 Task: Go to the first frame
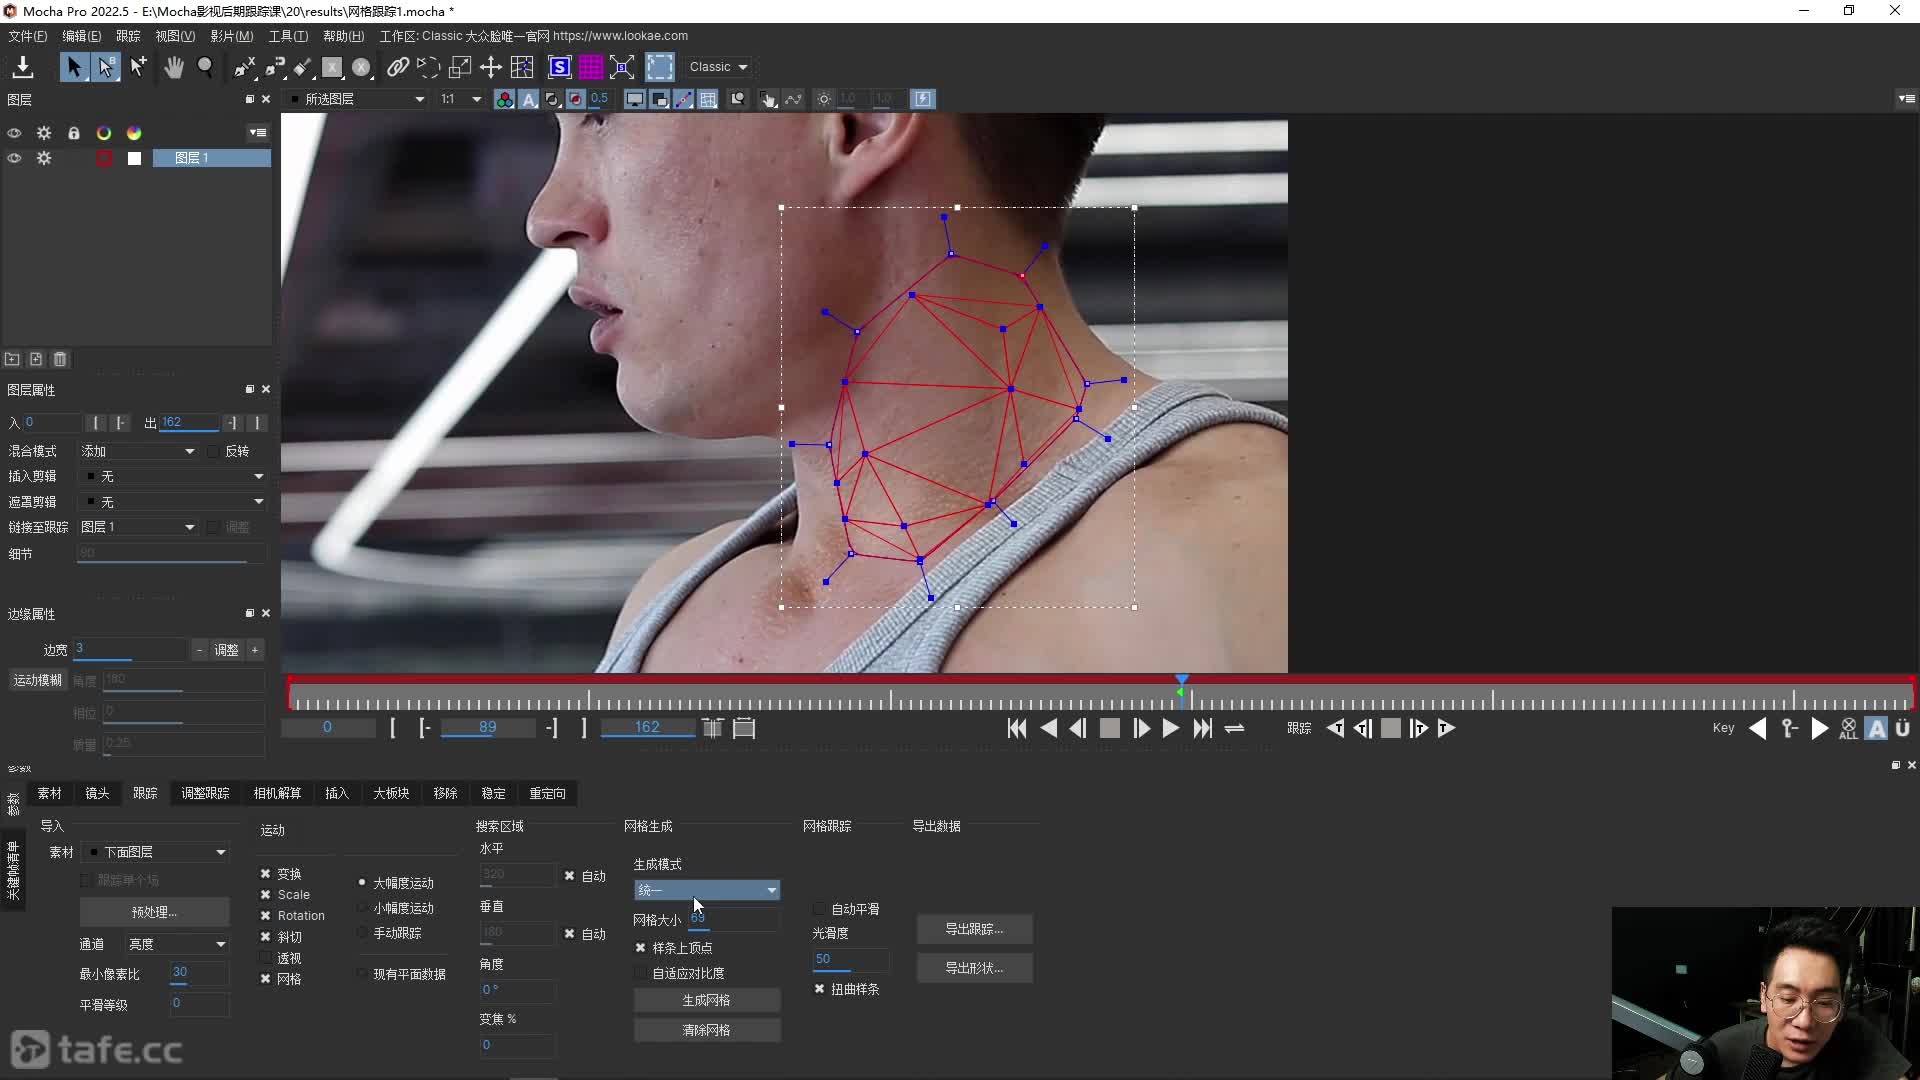pos(1017,729)
